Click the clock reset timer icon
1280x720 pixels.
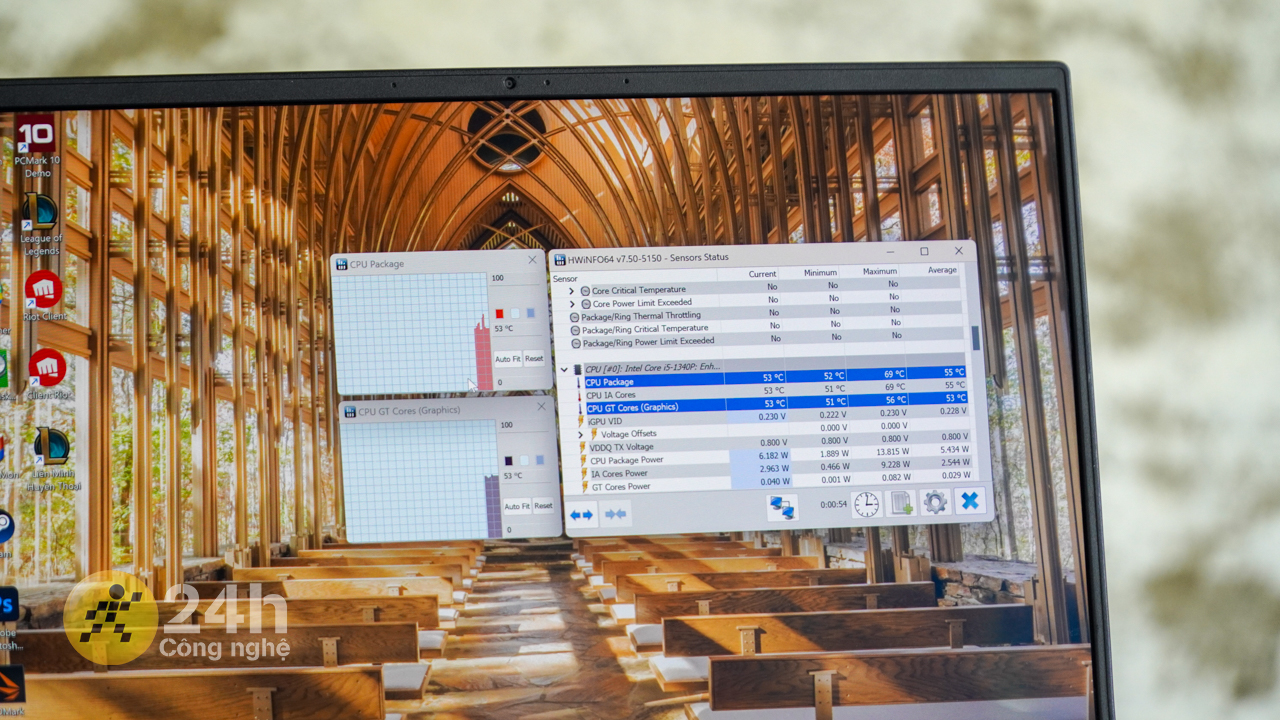click(866, 505)
